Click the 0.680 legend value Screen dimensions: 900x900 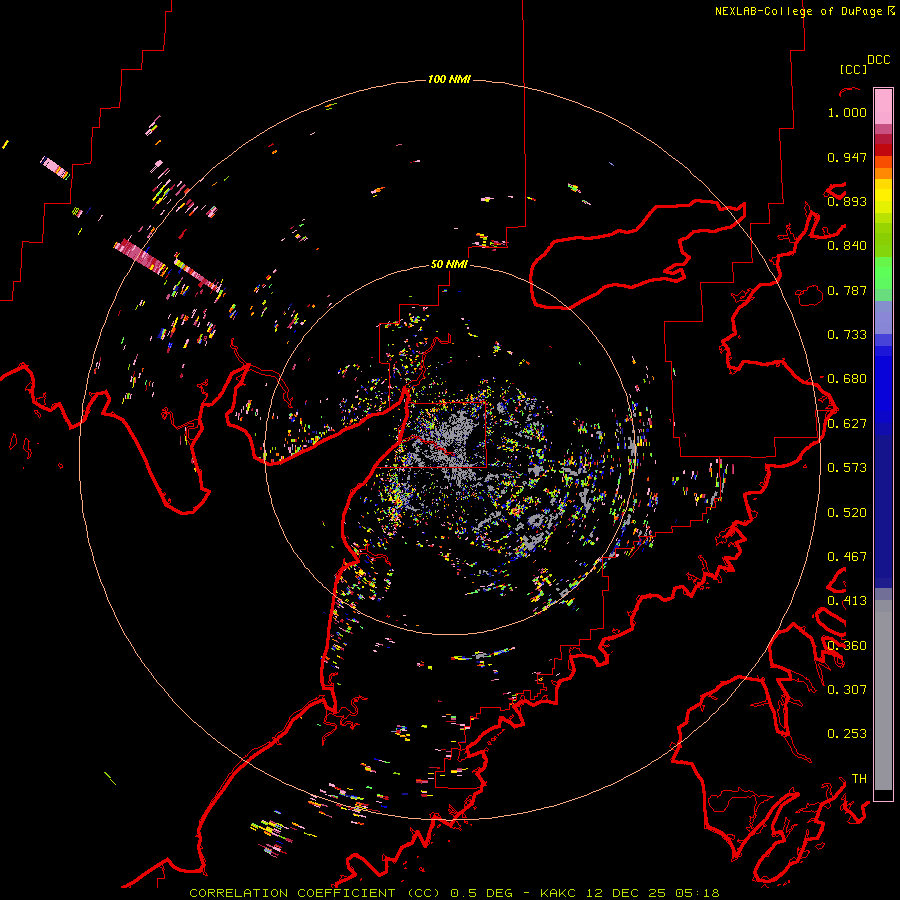(847, 379)
